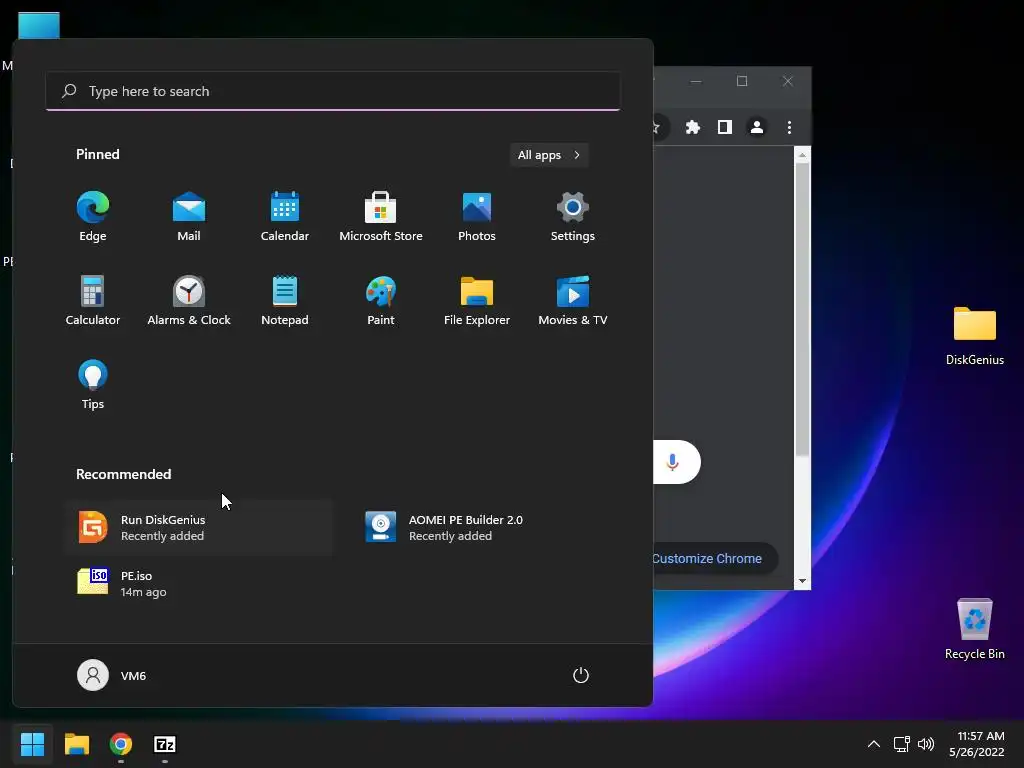The width and height of the screenshot is (1024, 768).
Task: Open Run DiskGenius in the recommended list
Action: [x=199, y=528]
